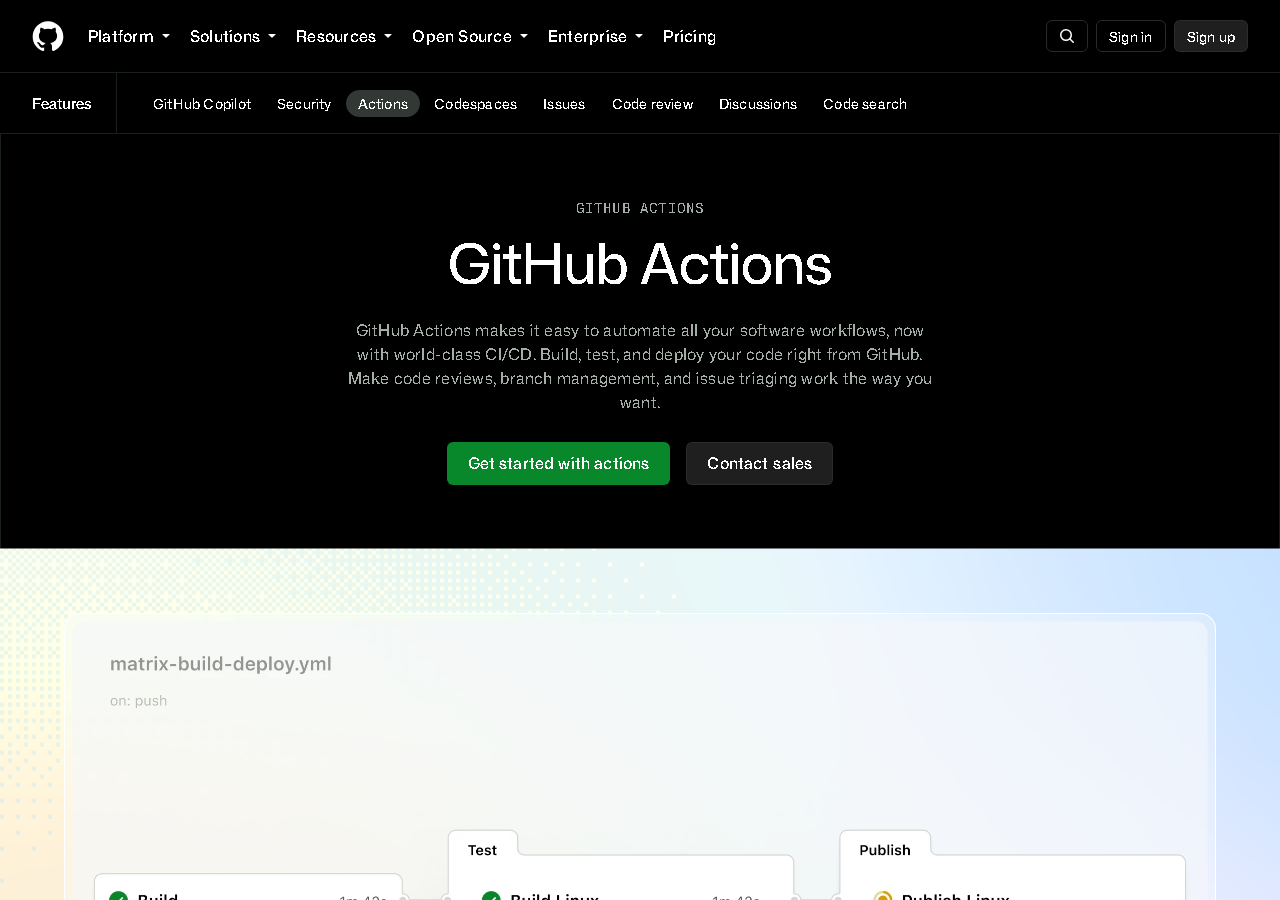Show the Open Source menu
1280x900 pixels.
(470, 36)
